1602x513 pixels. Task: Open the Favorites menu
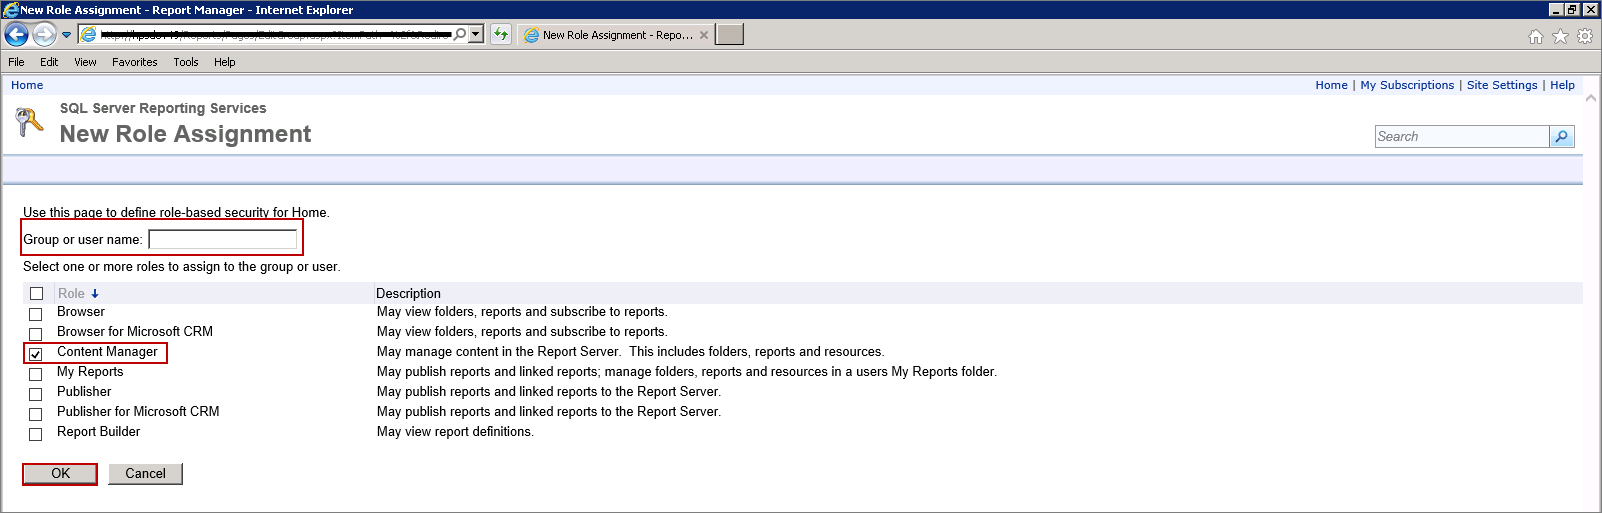tap(135, 62)
